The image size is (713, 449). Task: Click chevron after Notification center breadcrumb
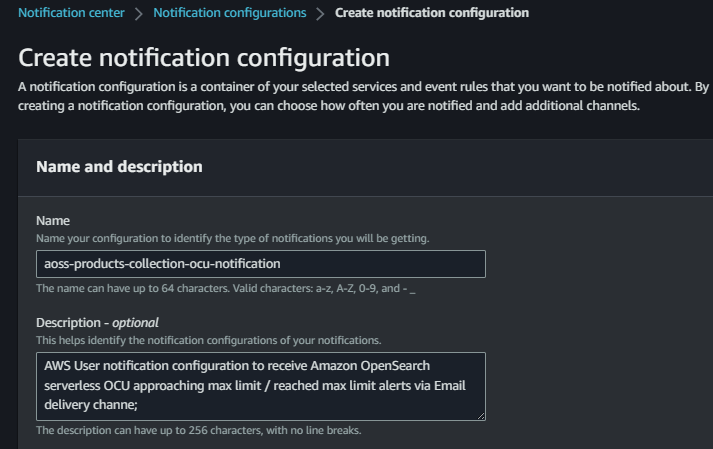coord(139,14)
